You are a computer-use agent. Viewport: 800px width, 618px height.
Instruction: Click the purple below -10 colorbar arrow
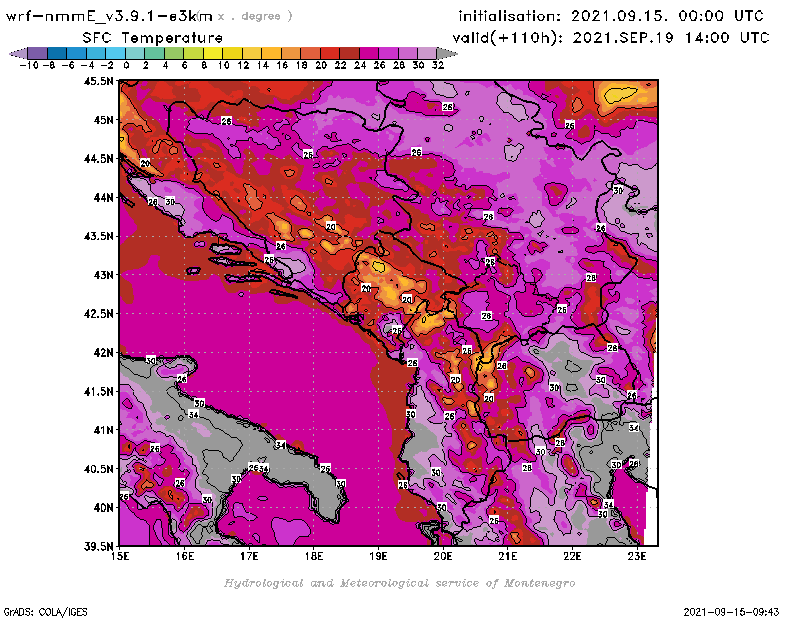click(x=15, y=52)
